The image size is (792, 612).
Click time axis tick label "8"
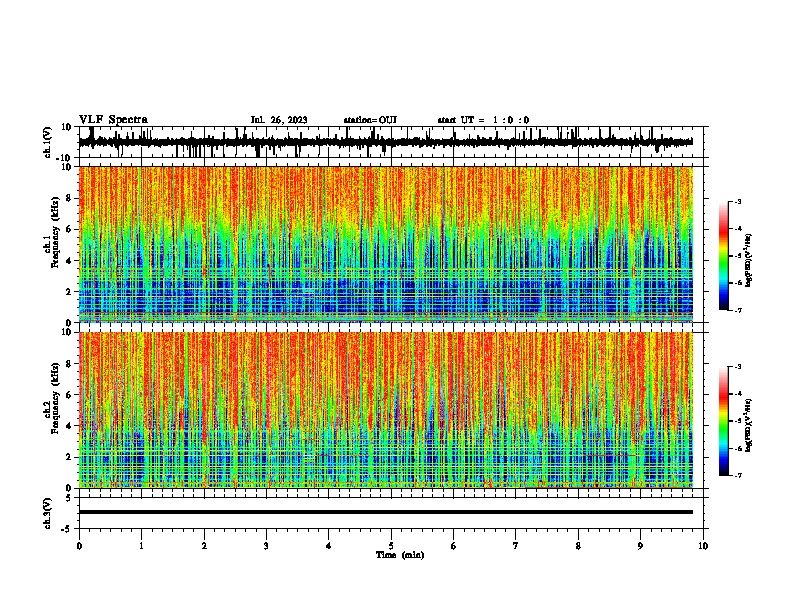578,546
